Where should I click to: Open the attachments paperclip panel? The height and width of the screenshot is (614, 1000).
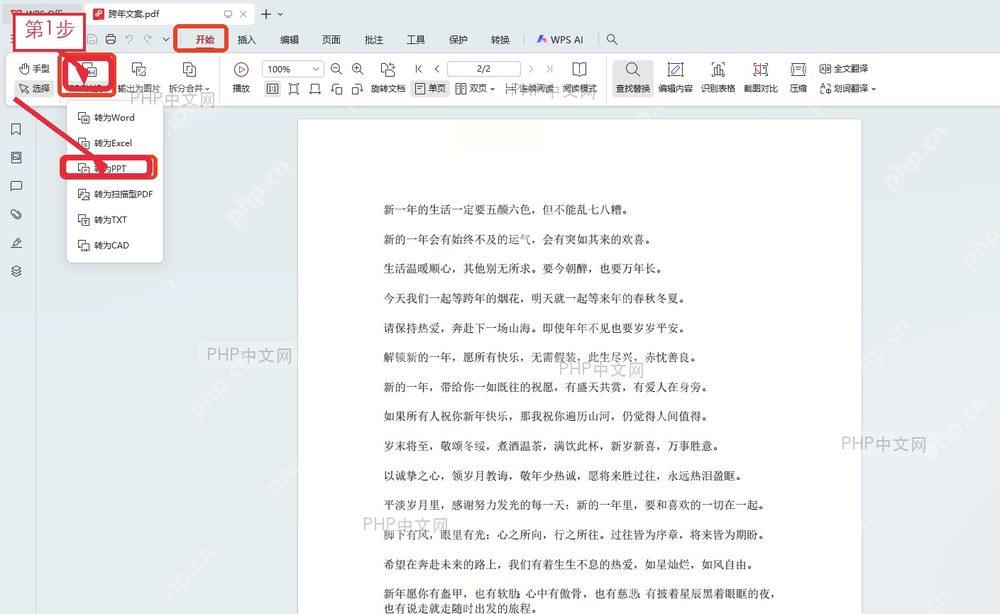17,214
